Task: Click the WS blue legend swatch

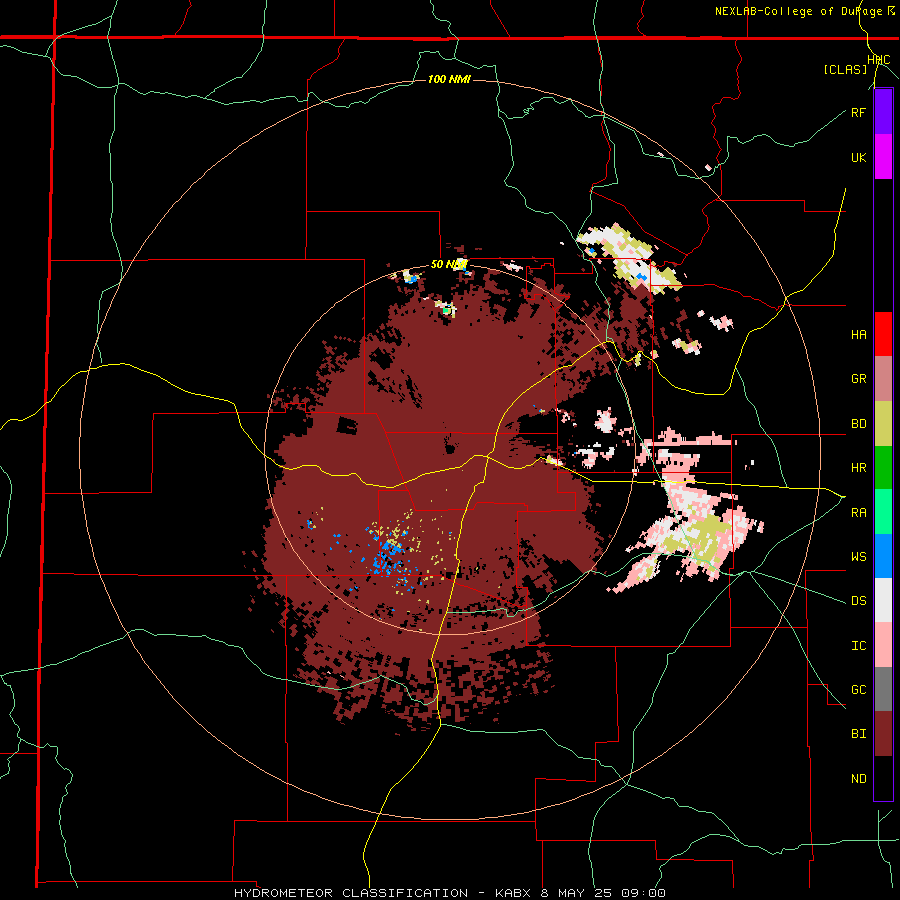Action: coord(883,556)
